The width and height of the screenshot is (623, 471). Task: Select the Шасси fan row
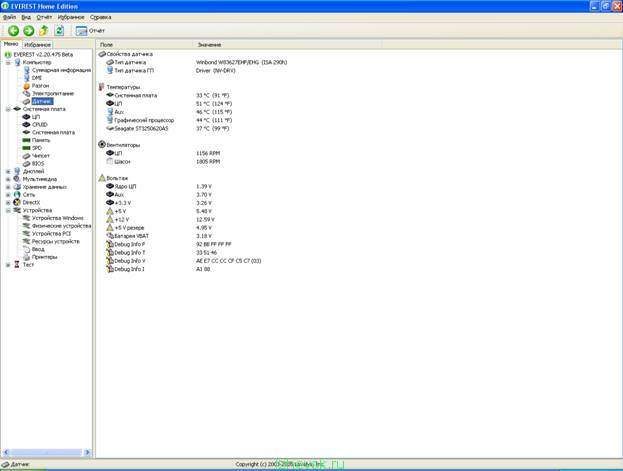(x=163, y=162)
